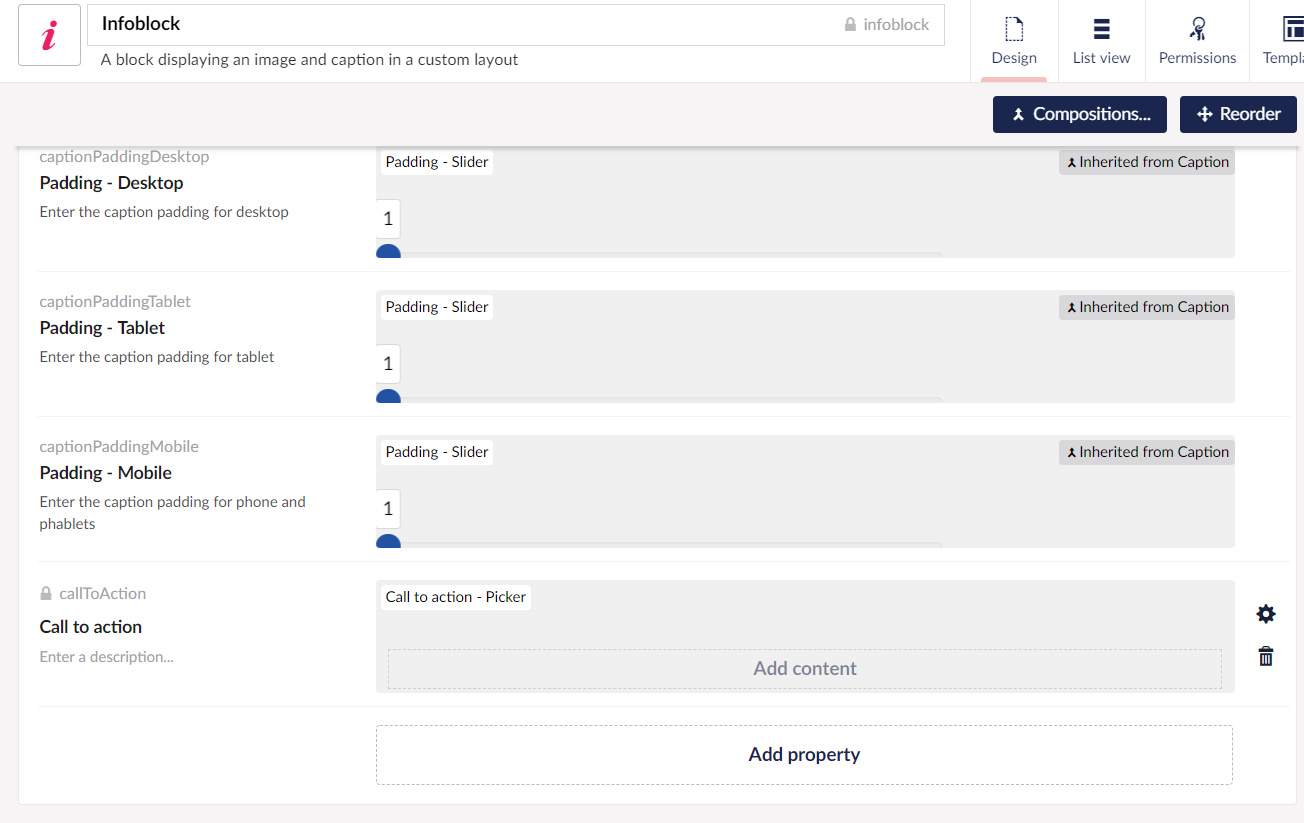Click the Padding - Desktop slider handle

pyautogui.click(x=388, y=253)
